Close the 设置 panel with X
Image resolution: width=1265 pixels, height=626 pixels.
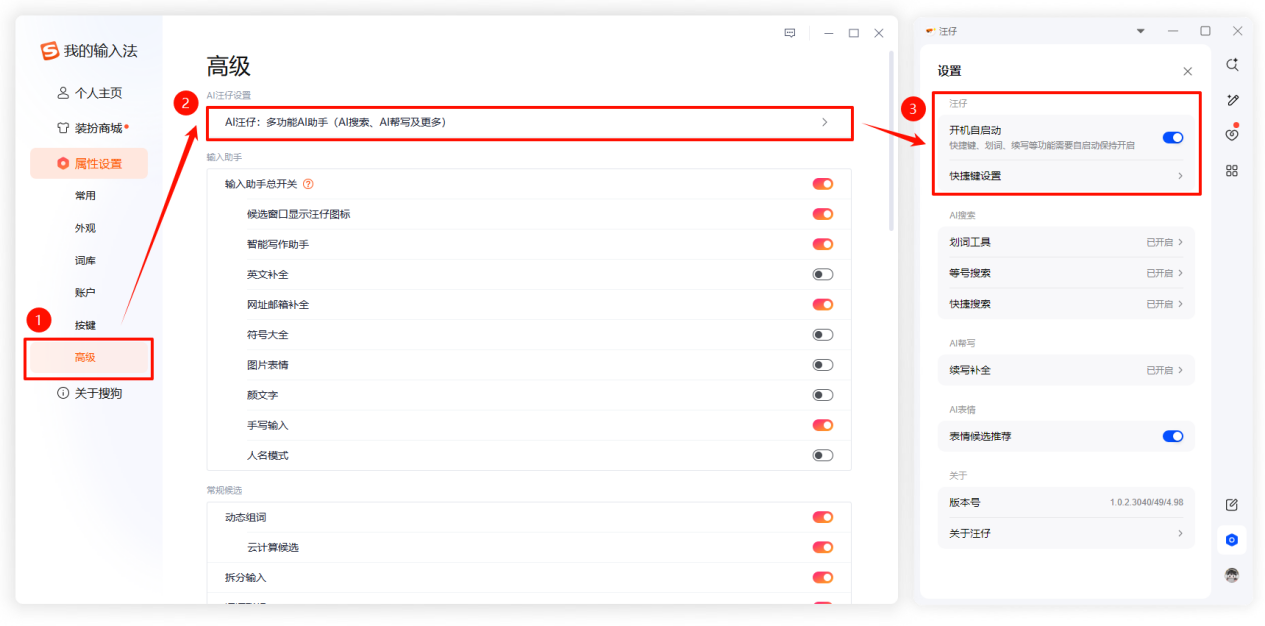(x=1187, y=72)
